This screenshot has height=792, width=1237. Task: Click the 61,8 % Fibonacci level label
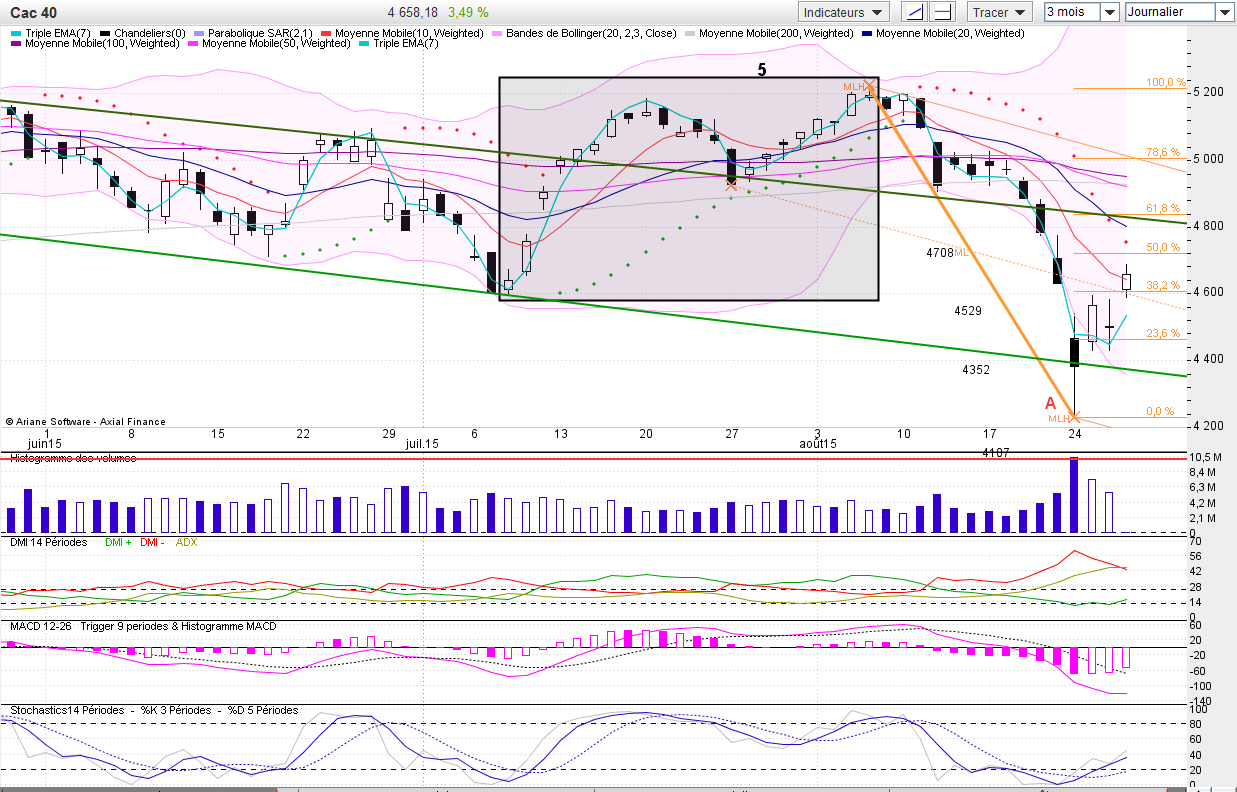1165,208
